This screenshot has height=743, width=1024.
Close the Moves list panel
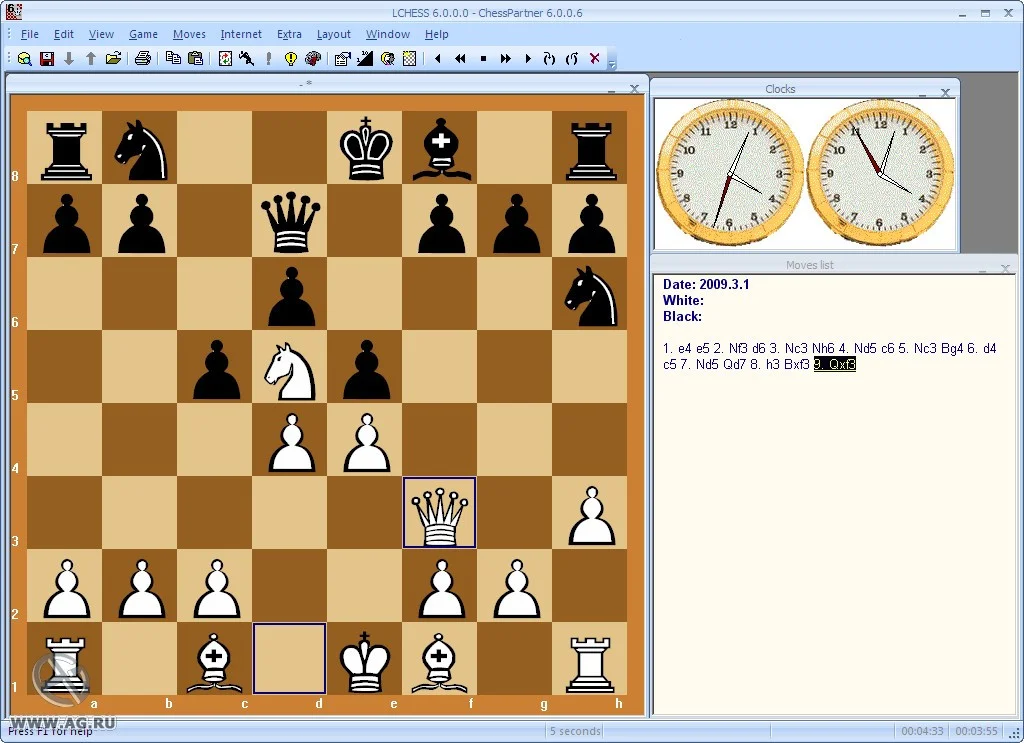click(1005, 268)
